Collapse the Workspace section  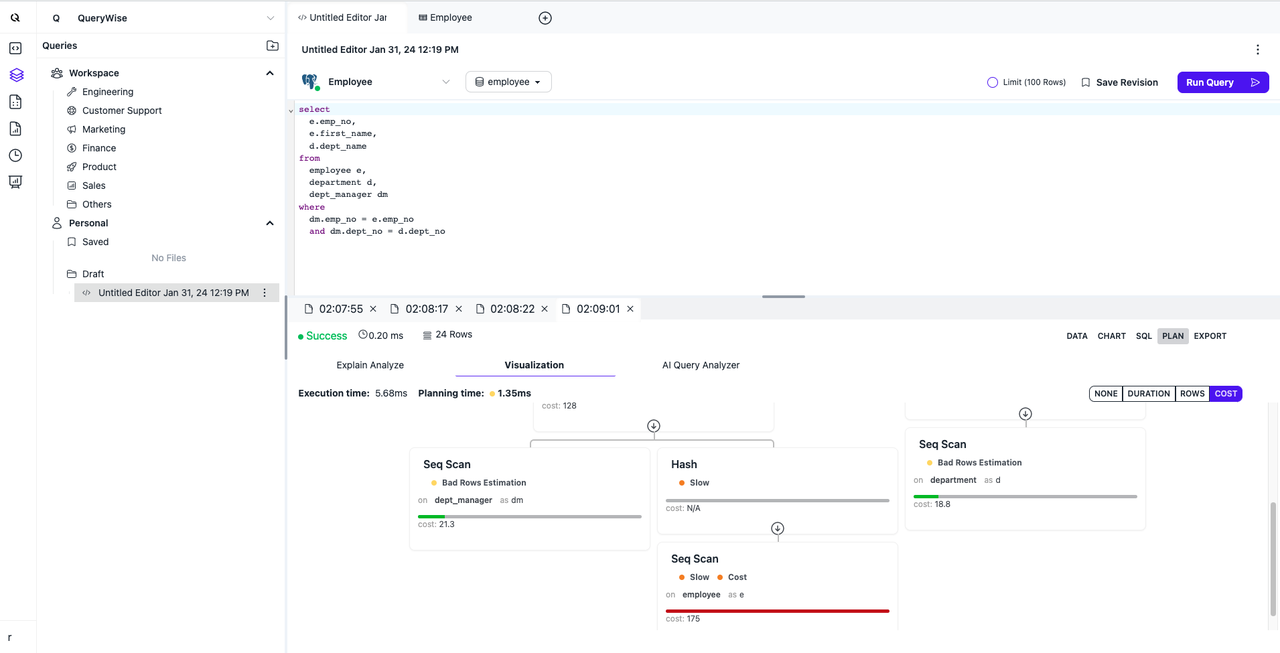(270, 73)
